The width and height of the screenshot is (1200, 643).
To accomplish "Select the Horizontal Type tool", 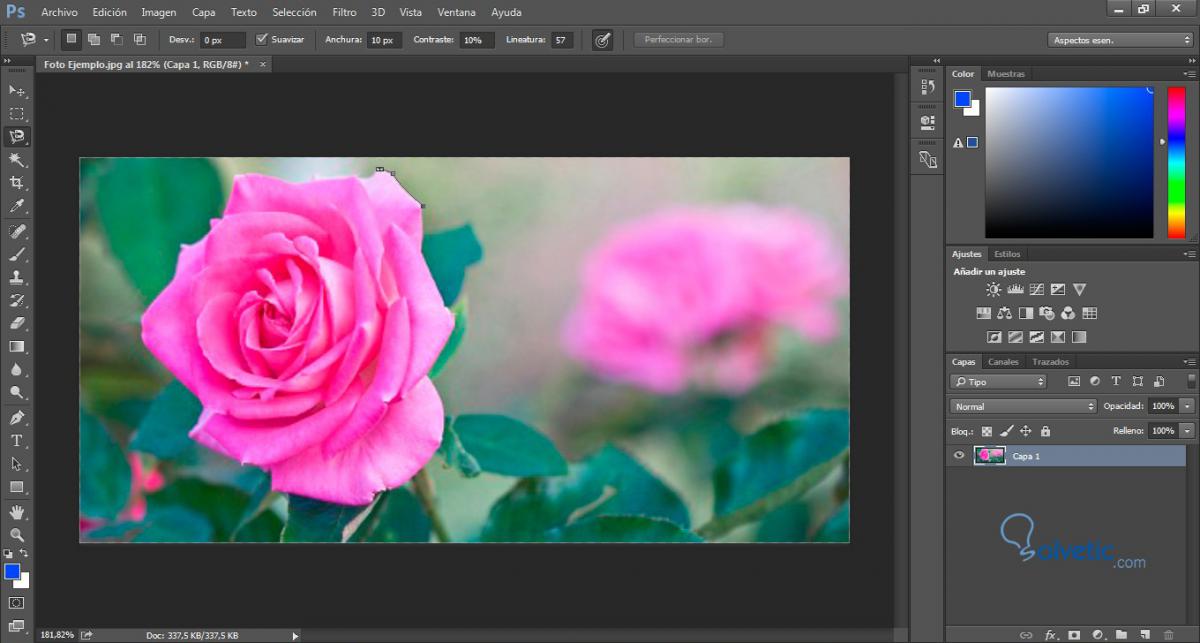I will point(17,441).
